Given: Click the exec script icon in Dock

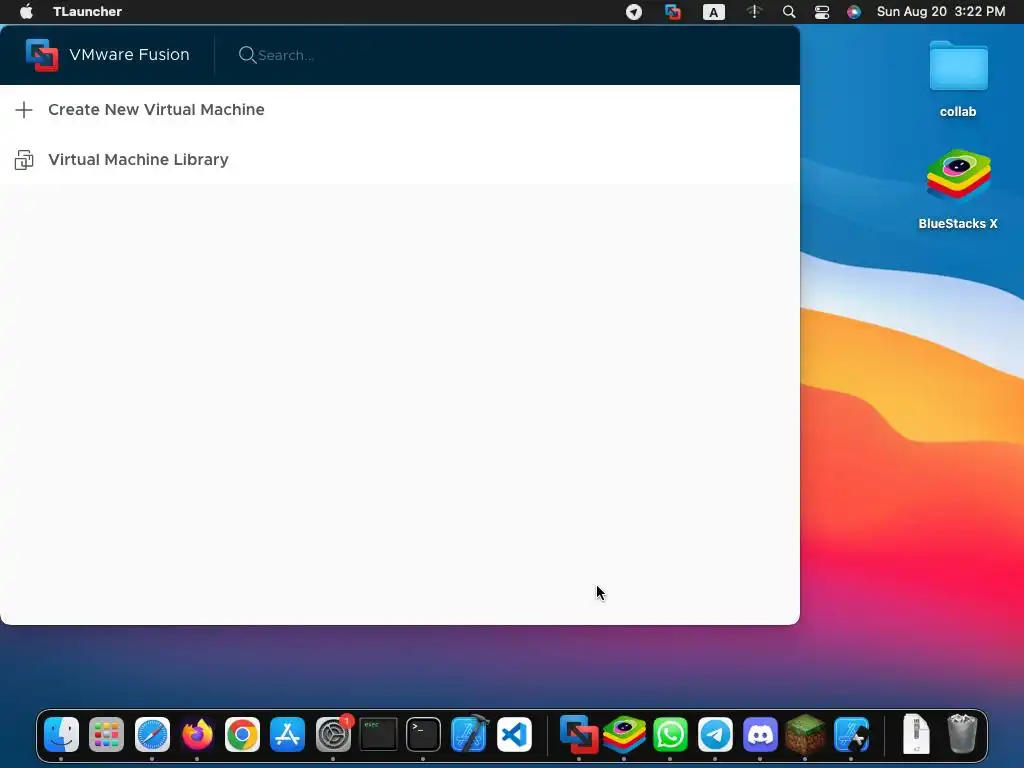Looking at the screenshot, I should pos(378,735).
